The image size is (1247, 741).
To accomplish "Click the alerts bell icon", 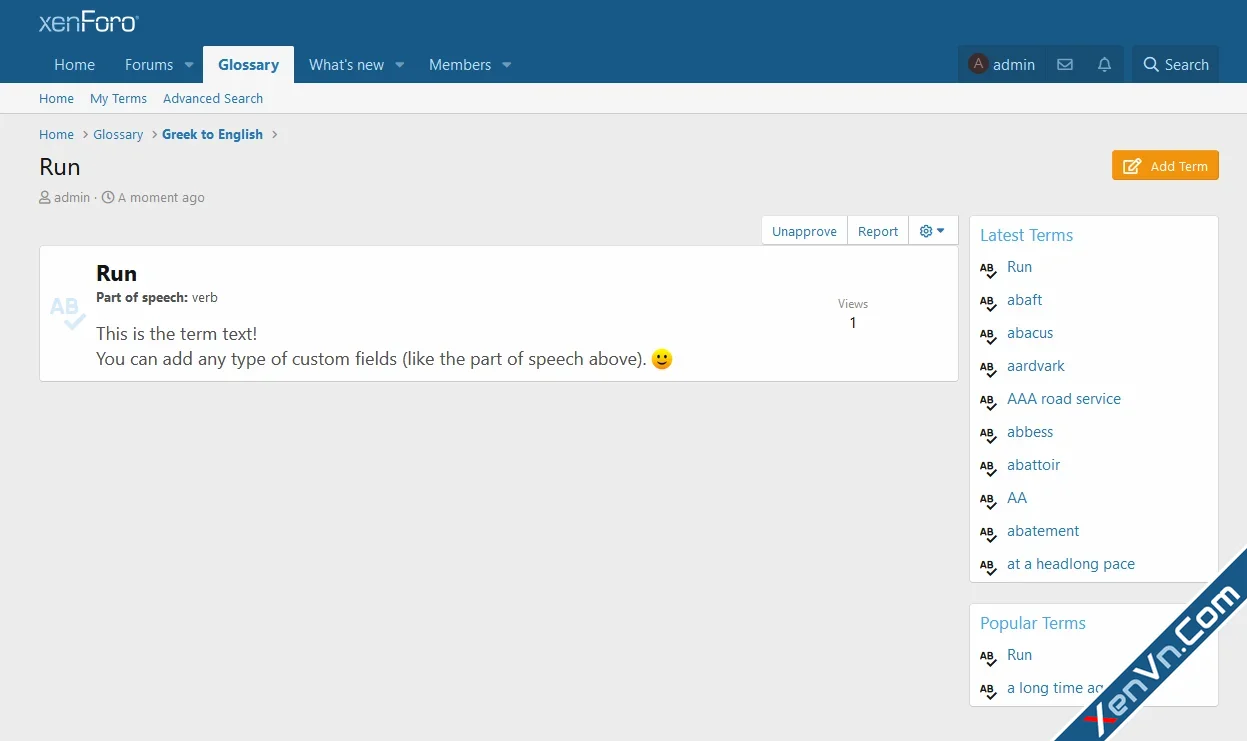I will 1104,65.
